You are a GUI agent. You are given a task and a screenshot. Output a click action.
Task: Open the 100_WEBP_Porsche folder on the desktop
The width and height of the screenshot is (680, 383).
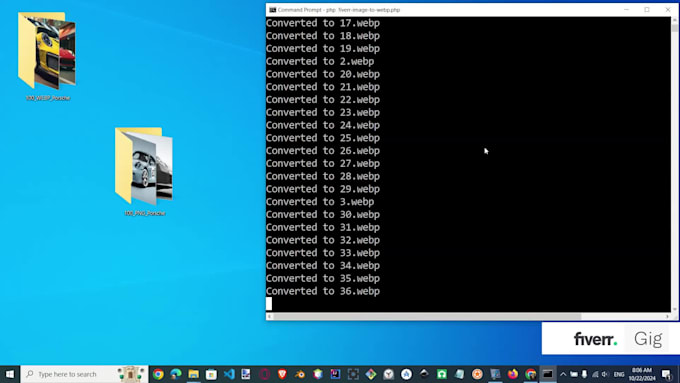click(x=47, y=56)
